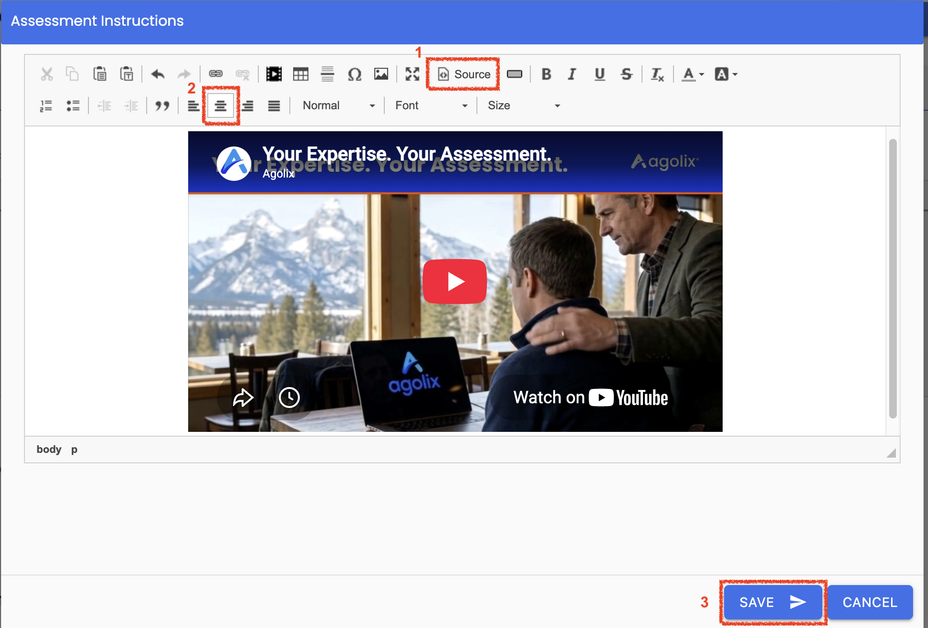The image size is (928, 628).
Task: Justify the text
Action: (273, 106)
